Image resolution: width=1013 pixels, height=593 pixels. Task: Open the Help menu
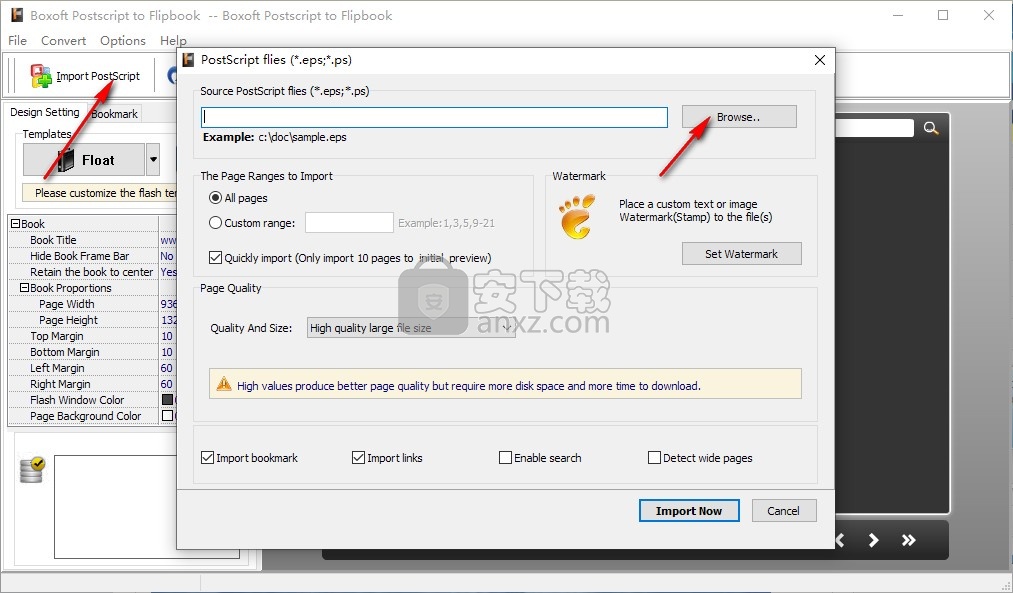[173, 41]
